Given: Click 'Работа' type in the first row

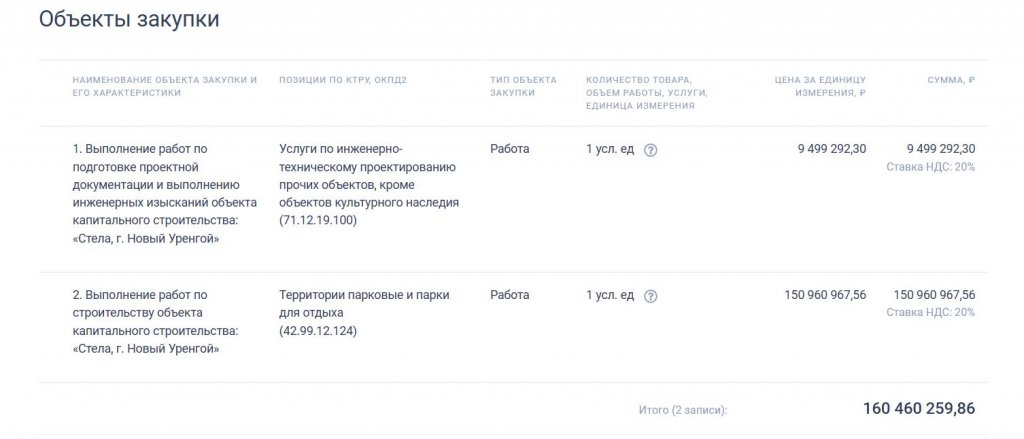Looking at the screenshot, I should click(x=510, y=149).
